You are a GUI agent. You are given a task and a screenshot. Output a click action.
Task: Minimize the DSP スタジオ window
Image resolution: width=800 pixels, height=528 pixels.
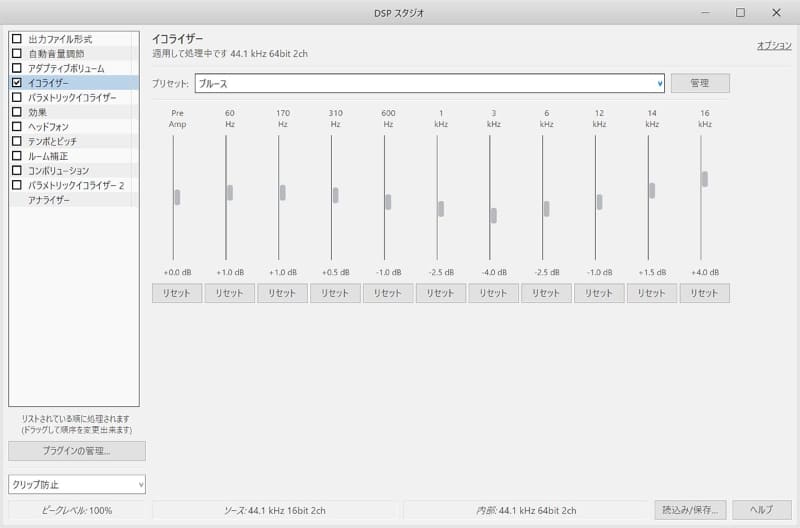coord(706,12)
